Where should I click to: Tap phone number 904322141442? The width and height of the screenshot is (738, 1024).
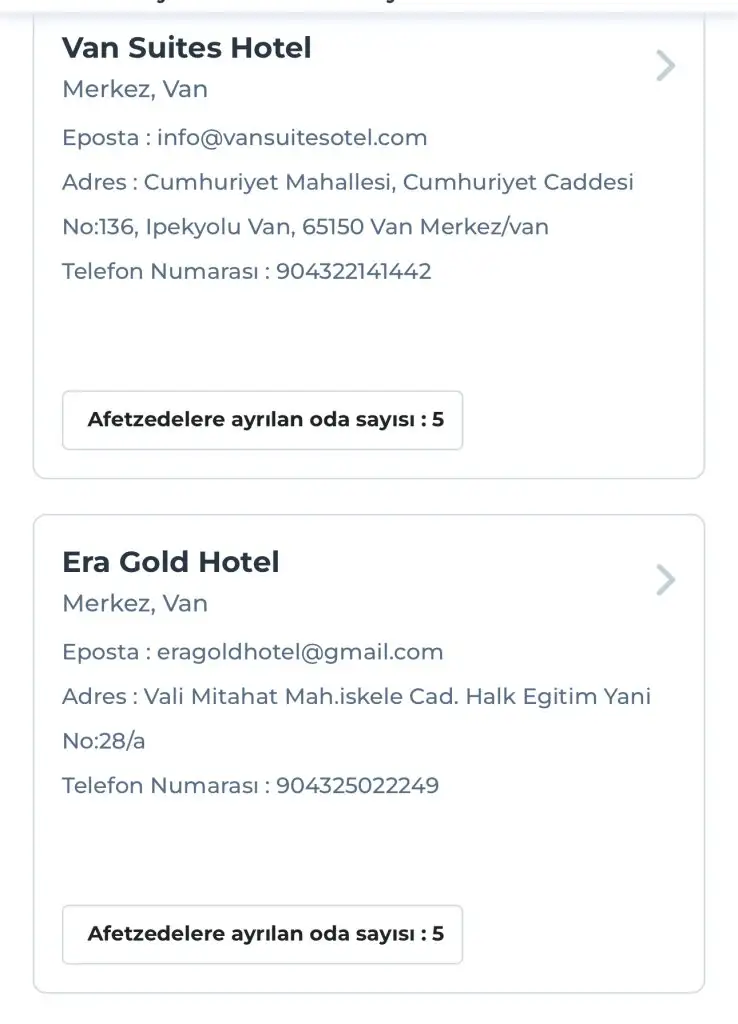tap(354, 271)
